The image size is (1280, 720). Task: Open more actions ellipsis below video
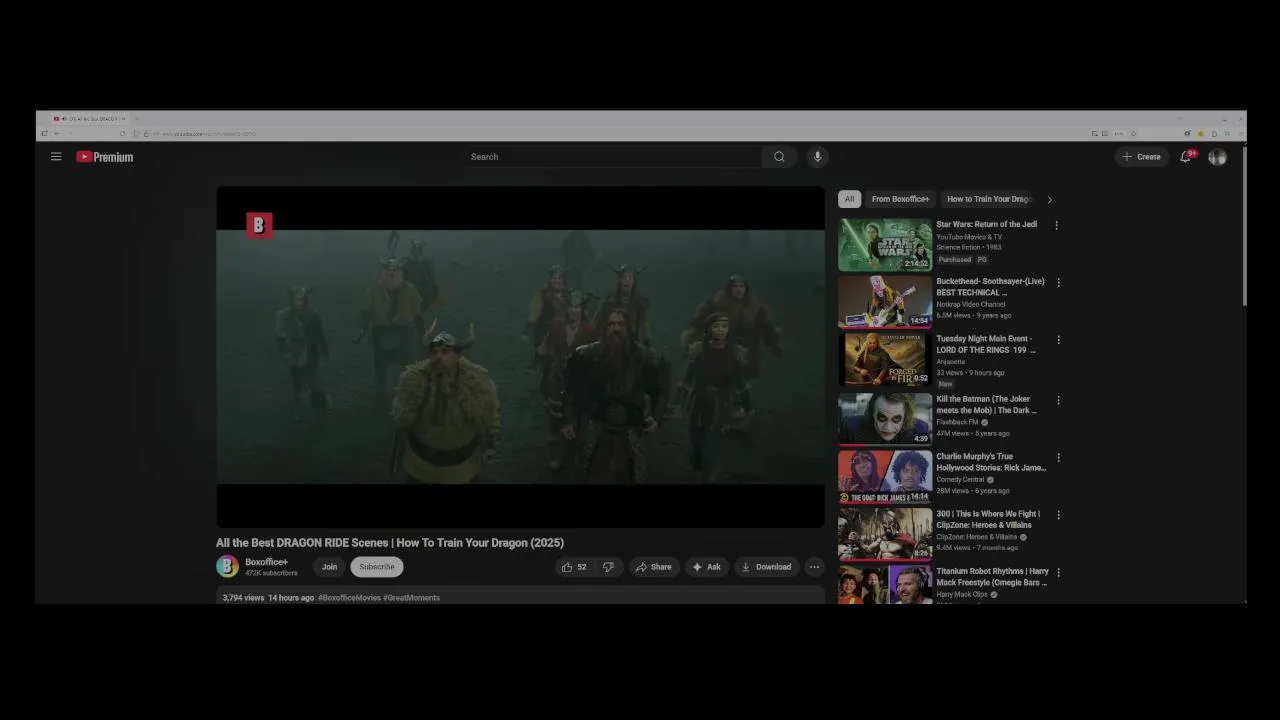tap(814, 567)
